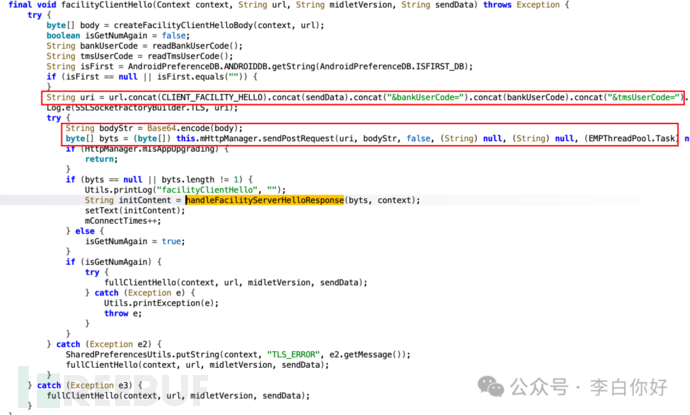
Task: Click the "facilityClientHello" string in Utils.printLog
Action: (207, 190)
